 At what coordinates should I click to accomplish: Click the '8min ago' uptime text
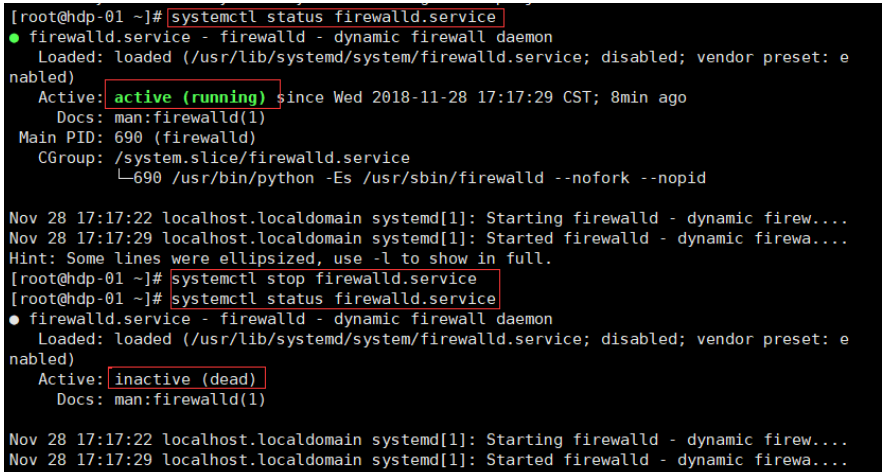[x=648, y=98]
